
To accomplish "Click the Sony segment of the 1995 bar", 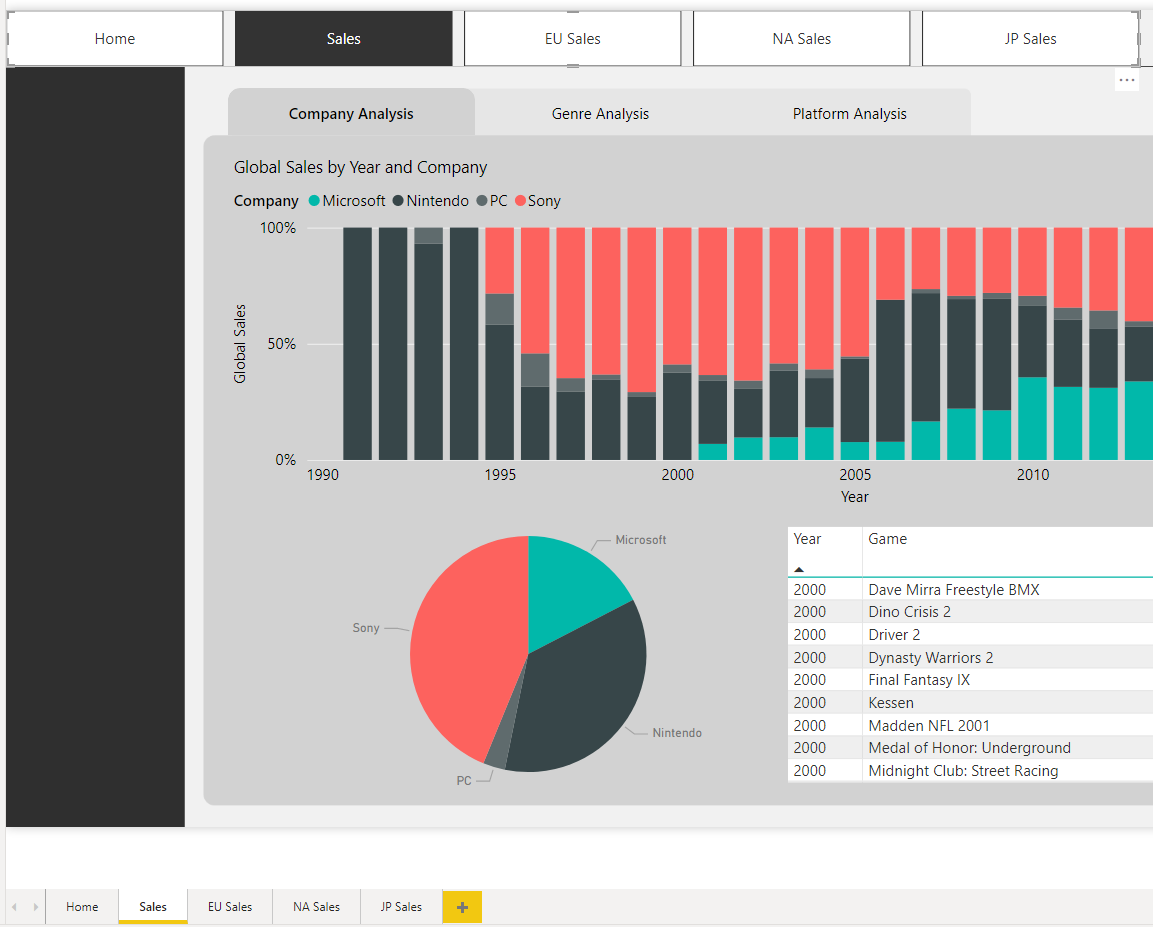I will [499, 260].
